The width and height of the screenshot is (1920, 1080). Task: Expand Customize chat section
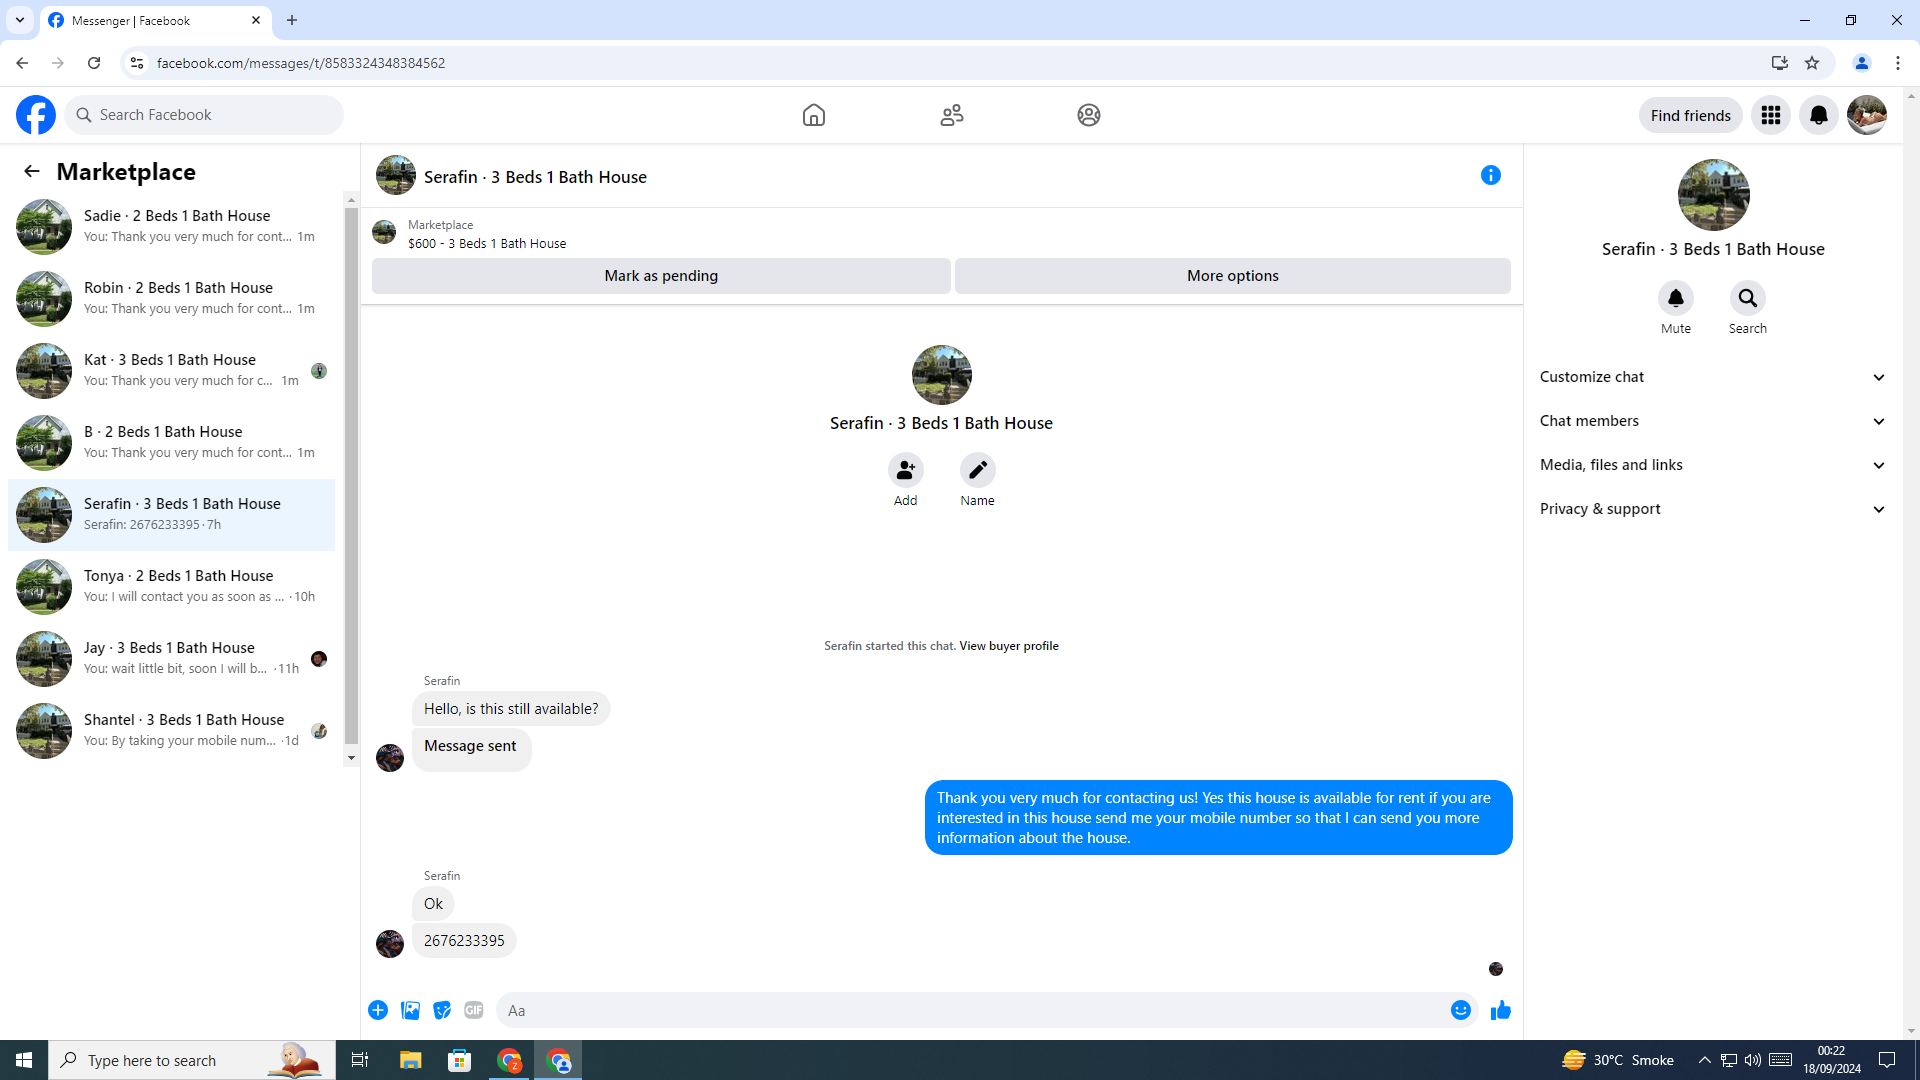click(x=1712, y=377)
